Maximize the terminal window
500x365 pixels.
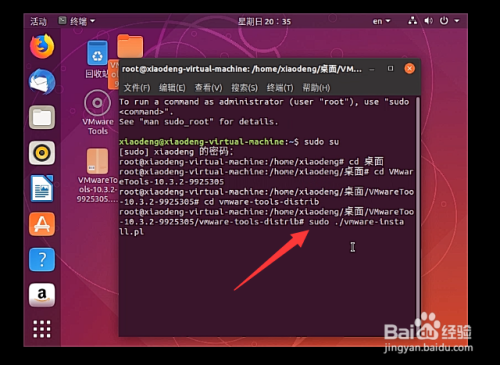[390, 69]
